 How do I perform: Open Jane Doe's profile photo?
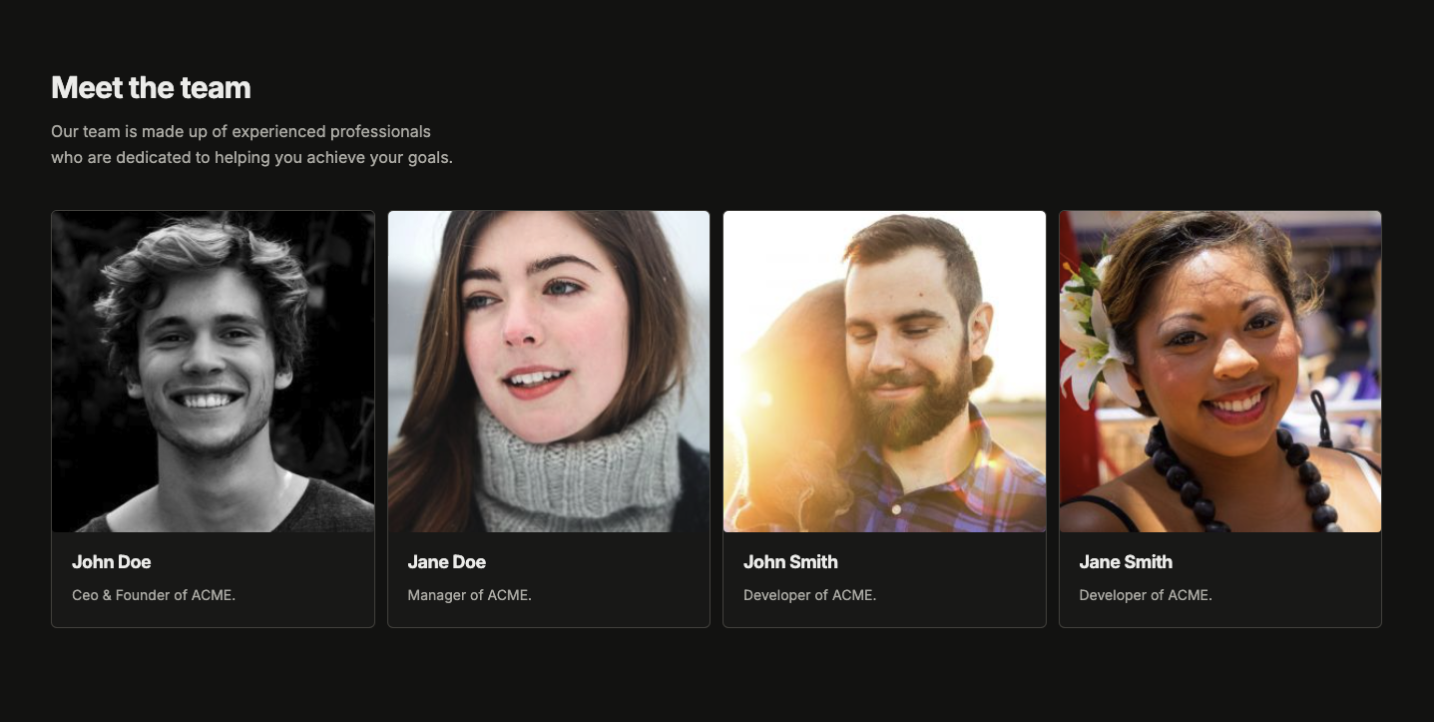548,371
